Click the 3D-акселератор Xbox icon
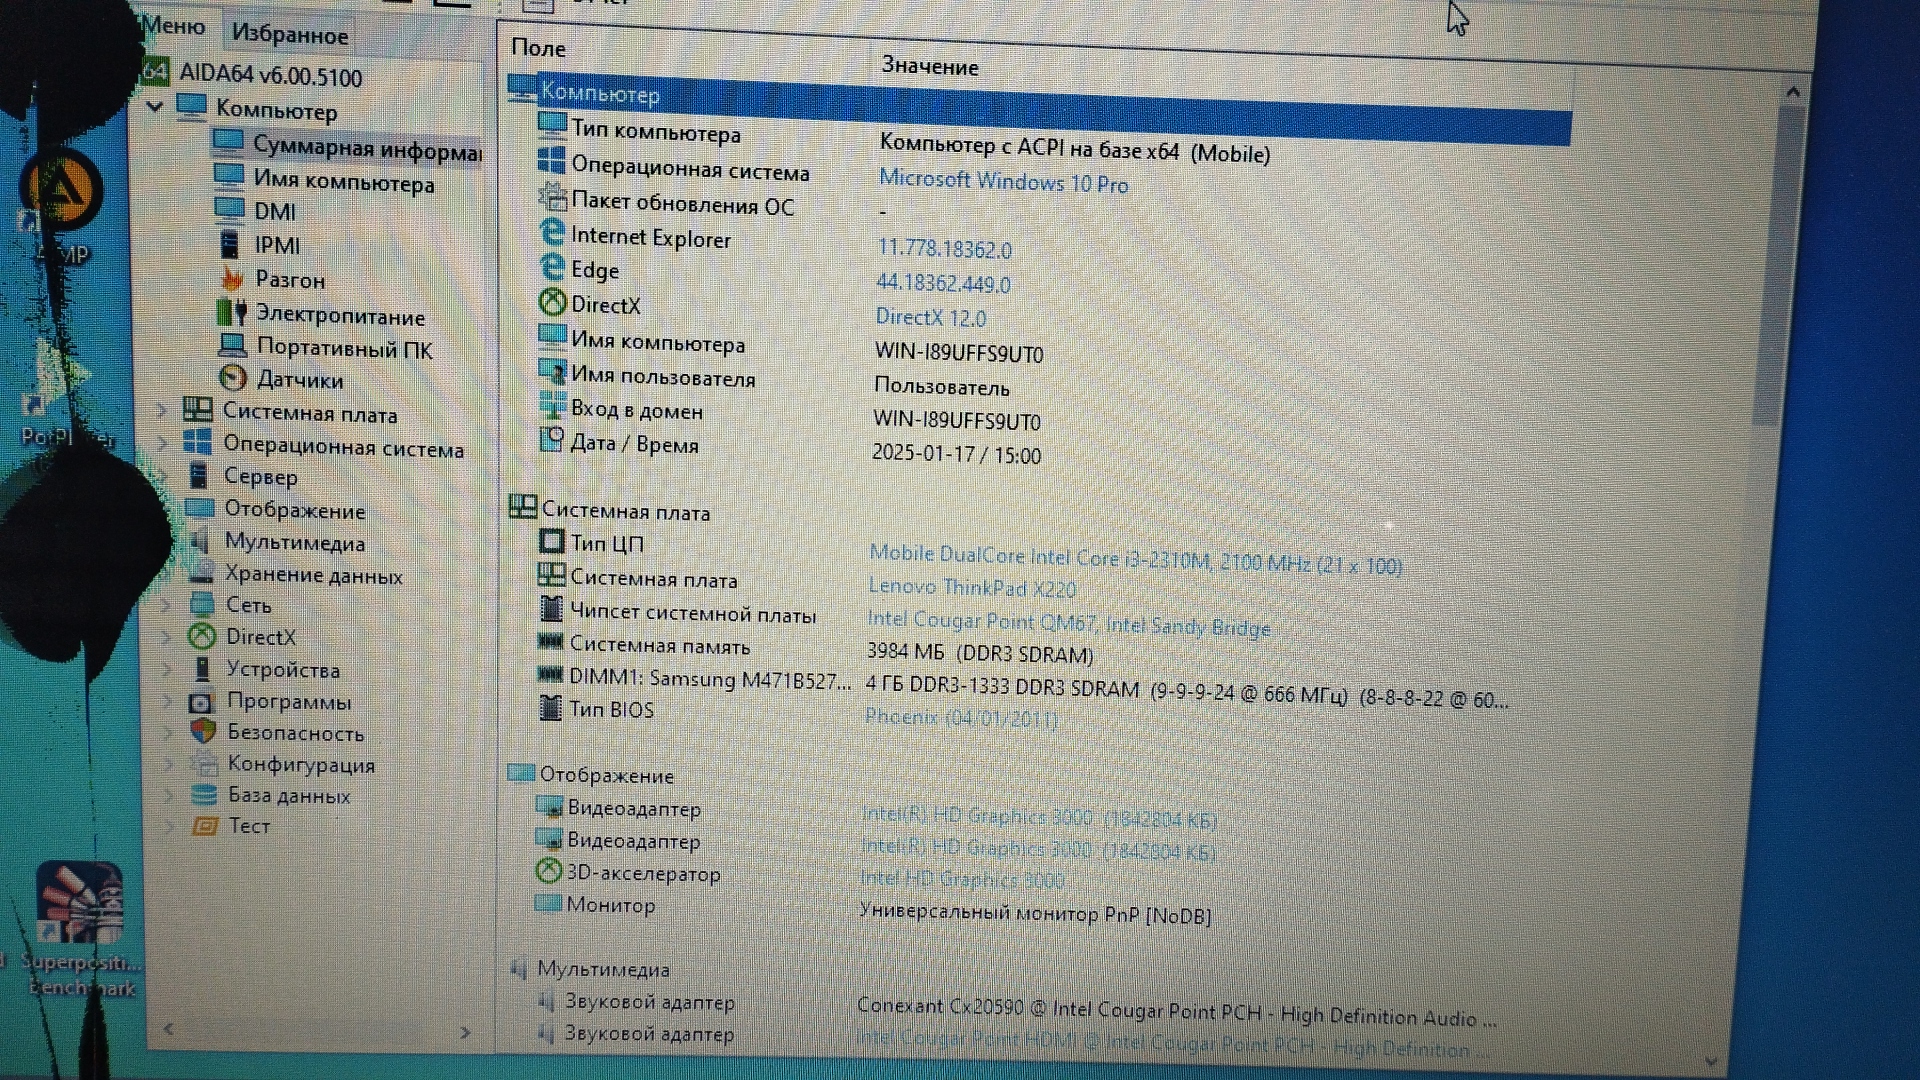The height and width of the screenshot is (1080, 1920). coord(548,871)
